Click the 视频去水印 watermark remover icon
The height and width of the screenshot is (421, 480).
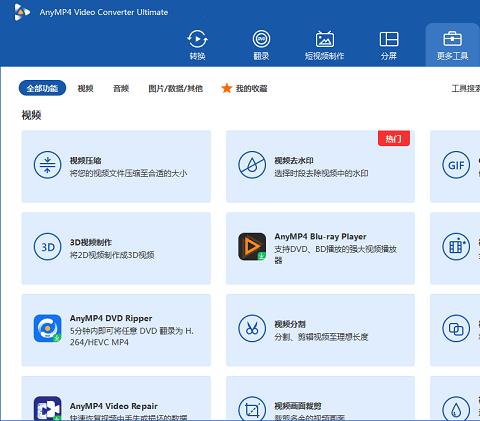click(x=252, y=165)
